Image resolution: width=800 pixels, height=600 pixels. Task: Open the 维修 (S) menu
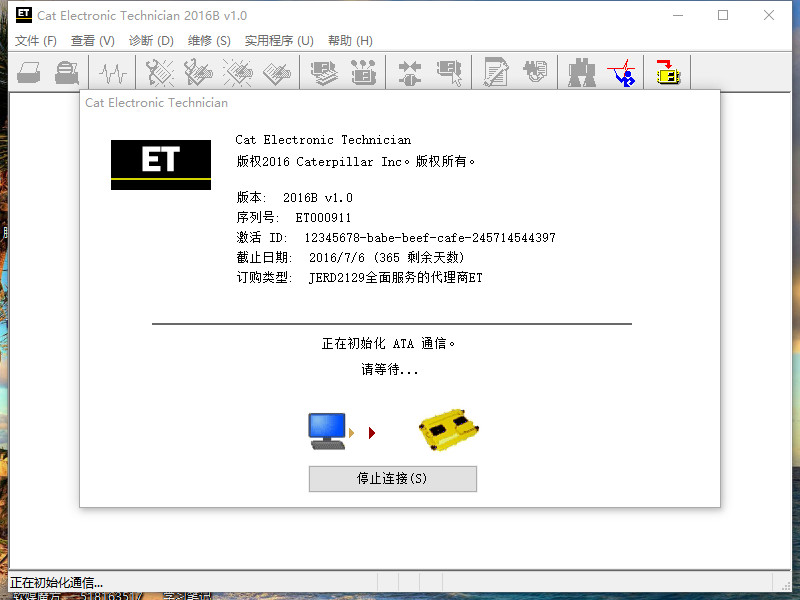click(209, 41)
